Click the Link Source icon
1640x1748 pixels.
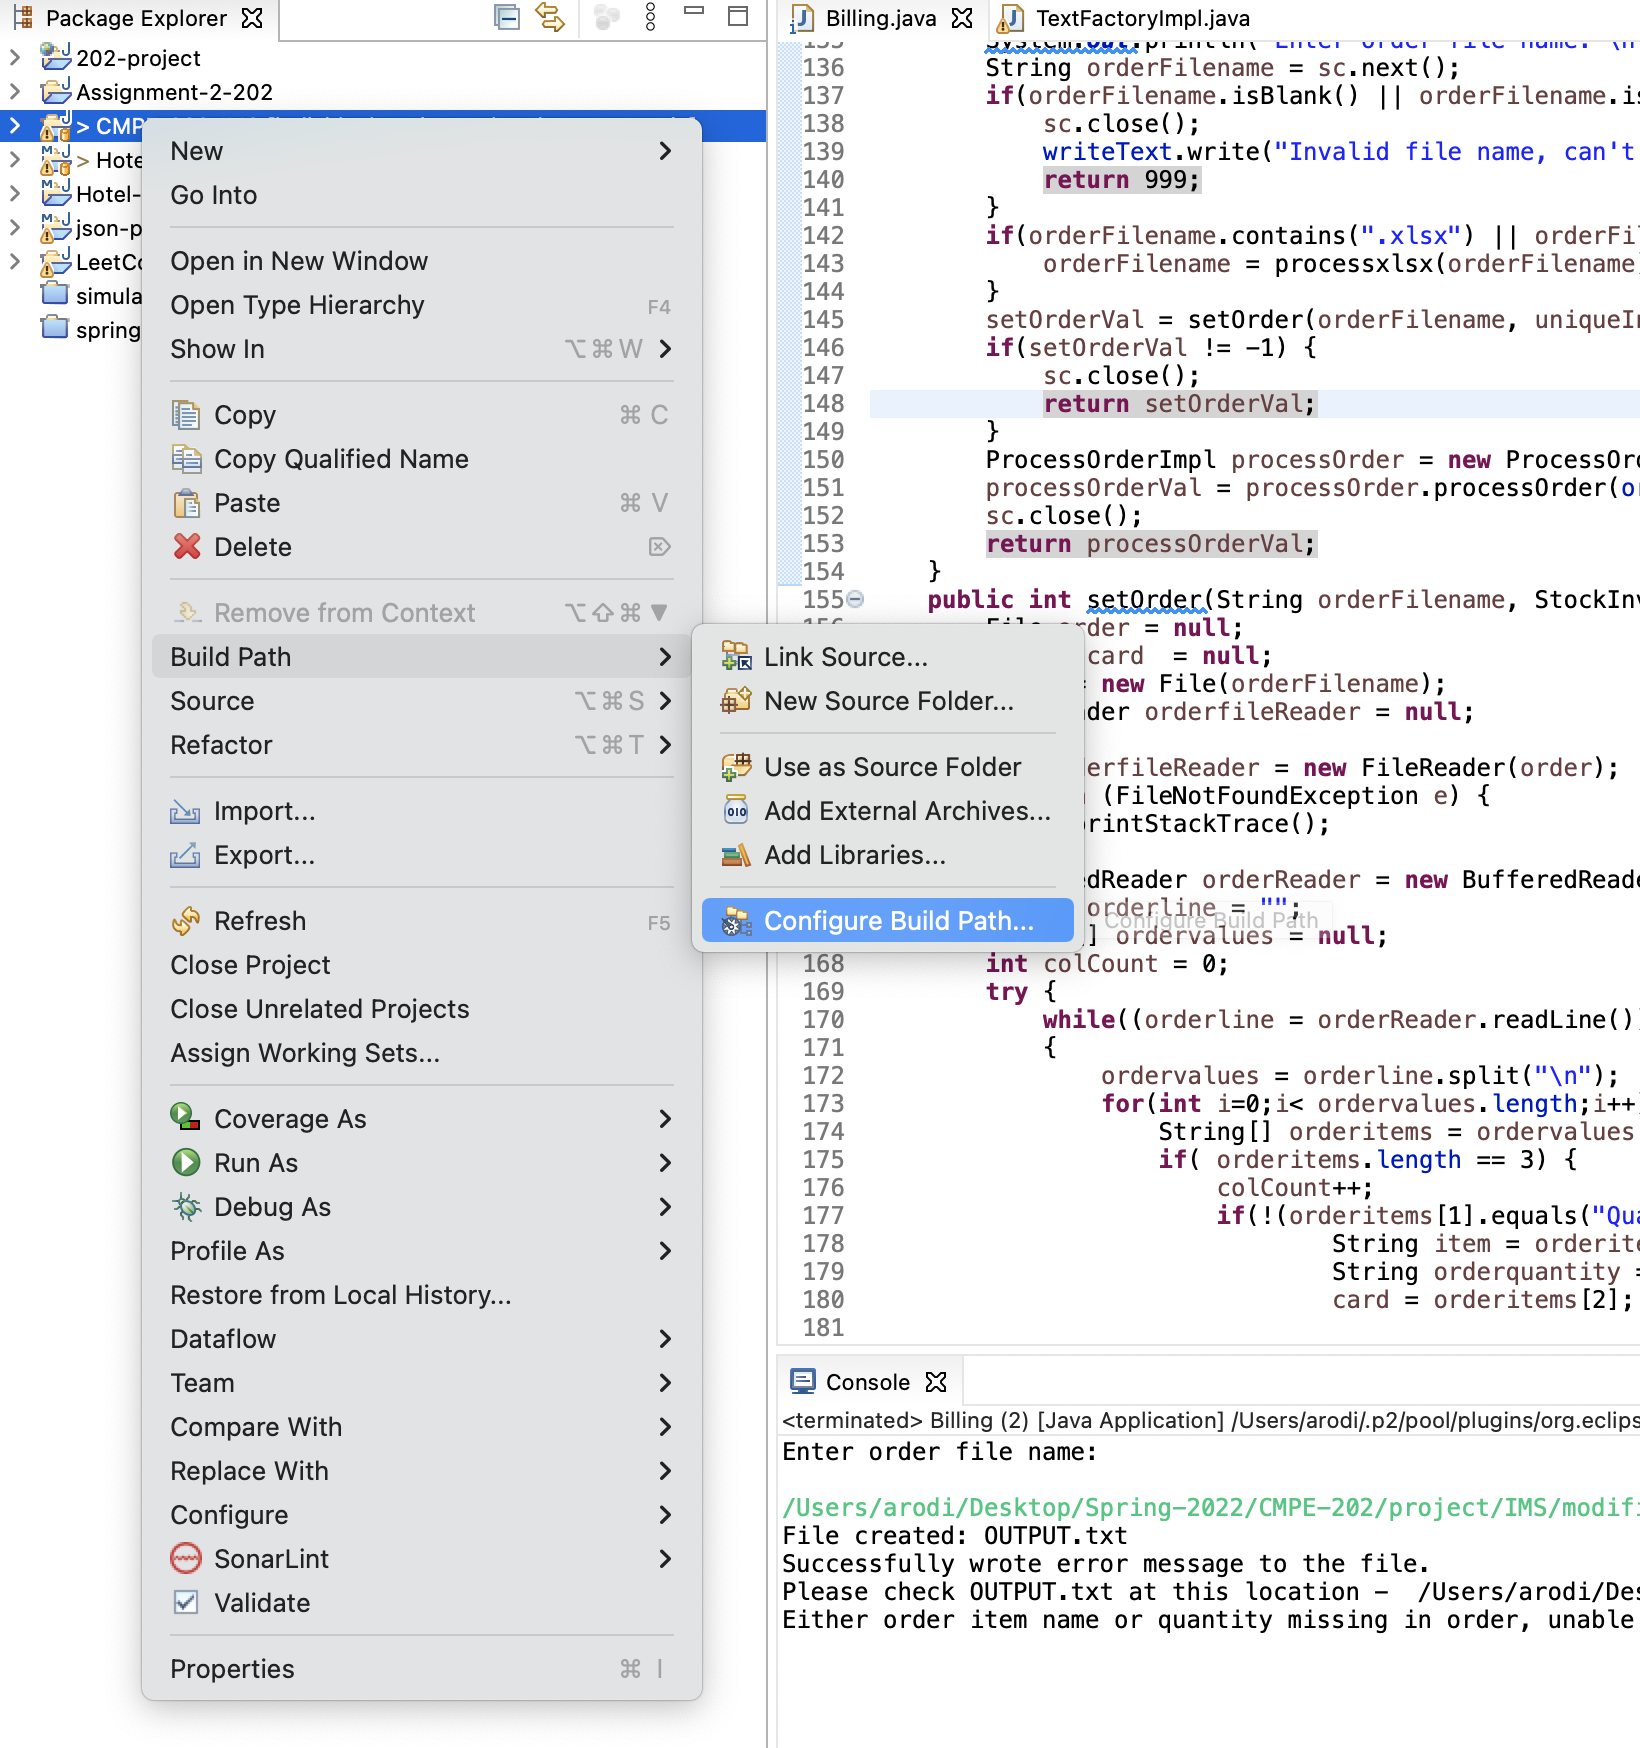click(x=736, y=656)
